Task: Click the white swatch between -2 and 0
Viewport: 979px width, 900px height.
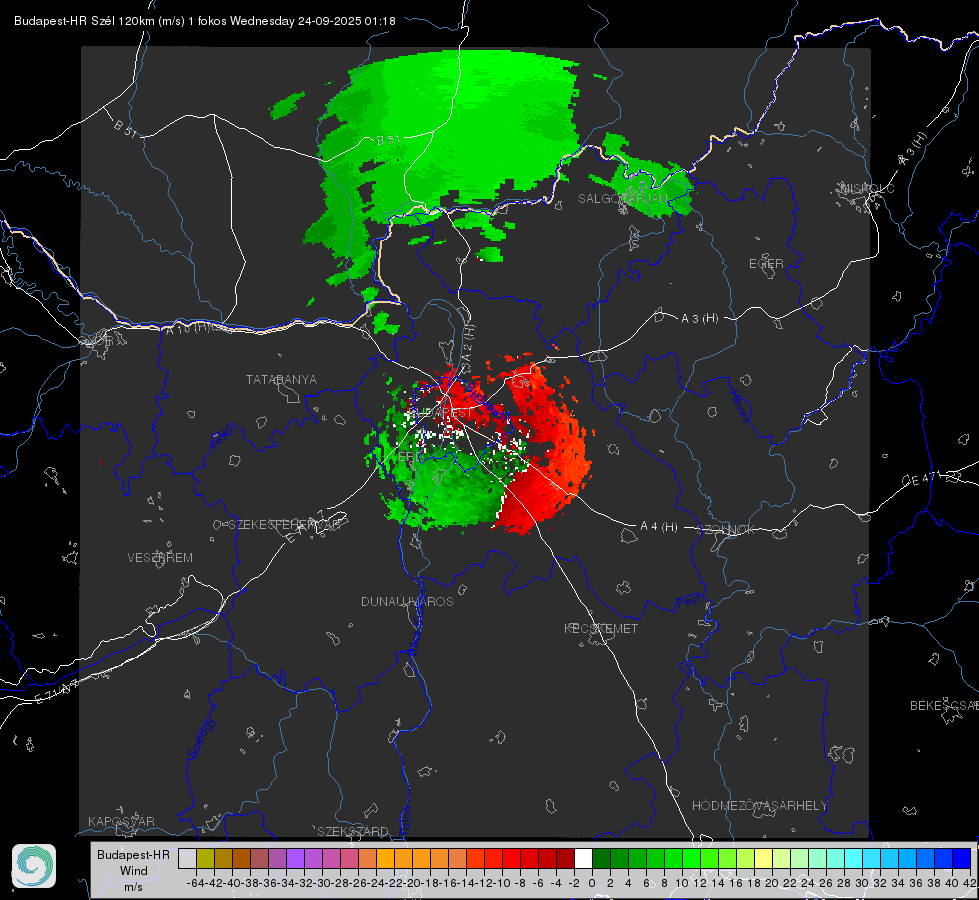Action: [x=583, y=859]
